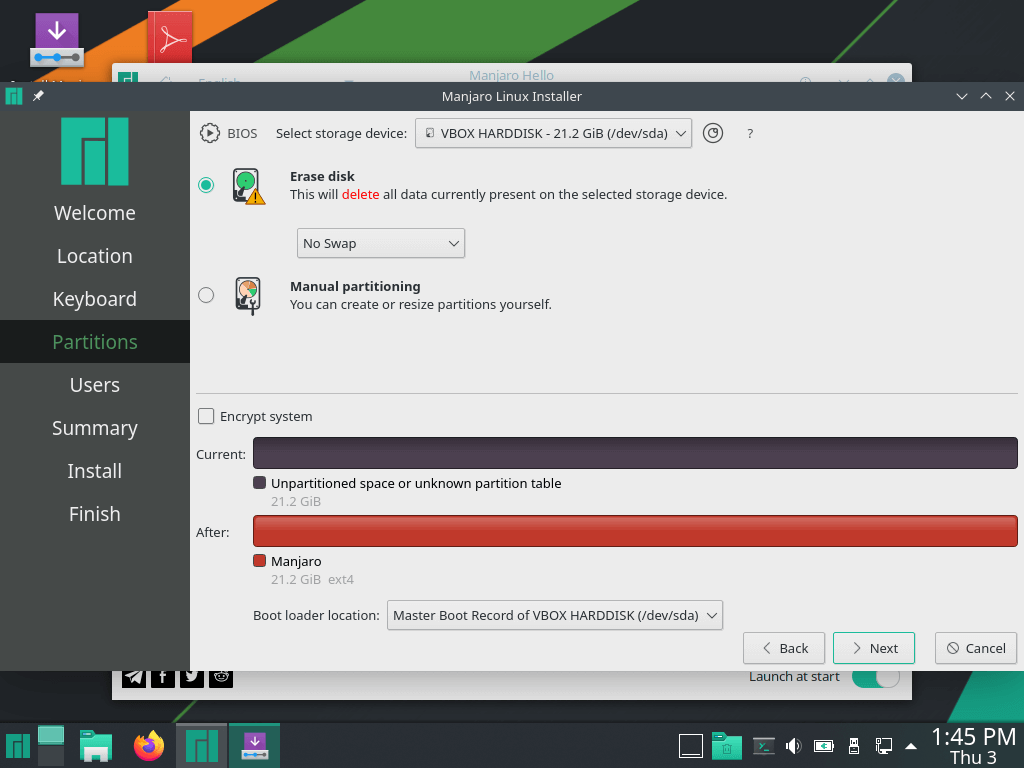Open the file manager in taskbar
The width and height of the screenshot is (1024, 768).
pyautogui.click(x=96, y=745)
